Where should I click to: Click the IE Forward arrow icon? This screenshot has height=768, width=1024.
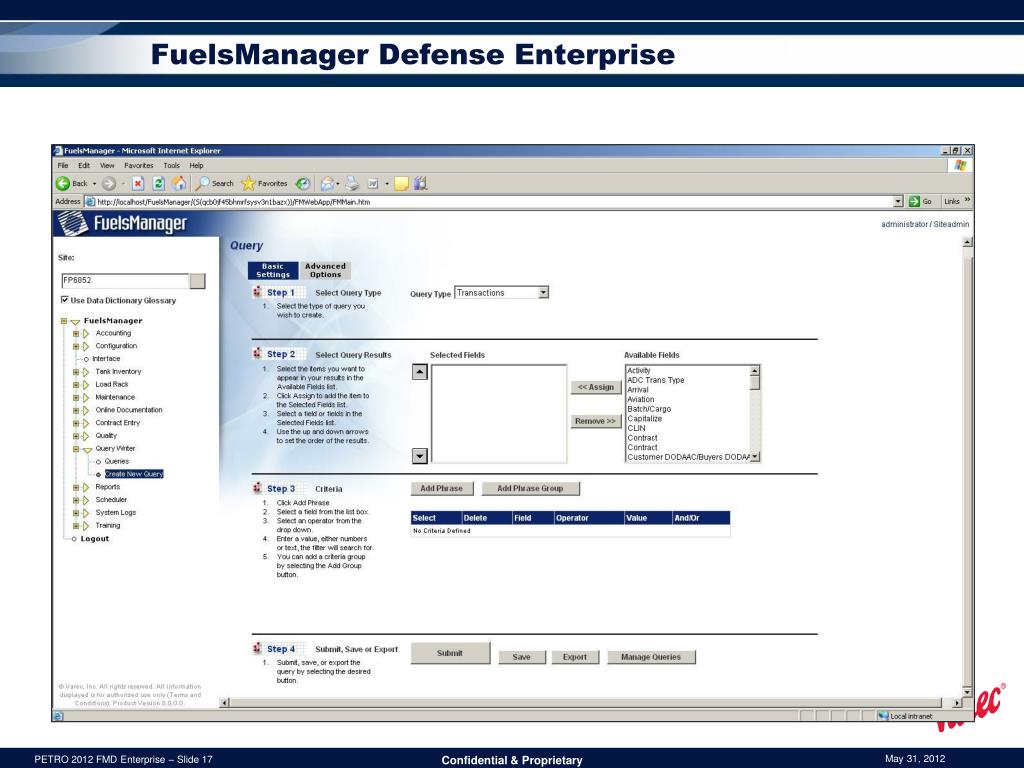click(x=108, y=184)
